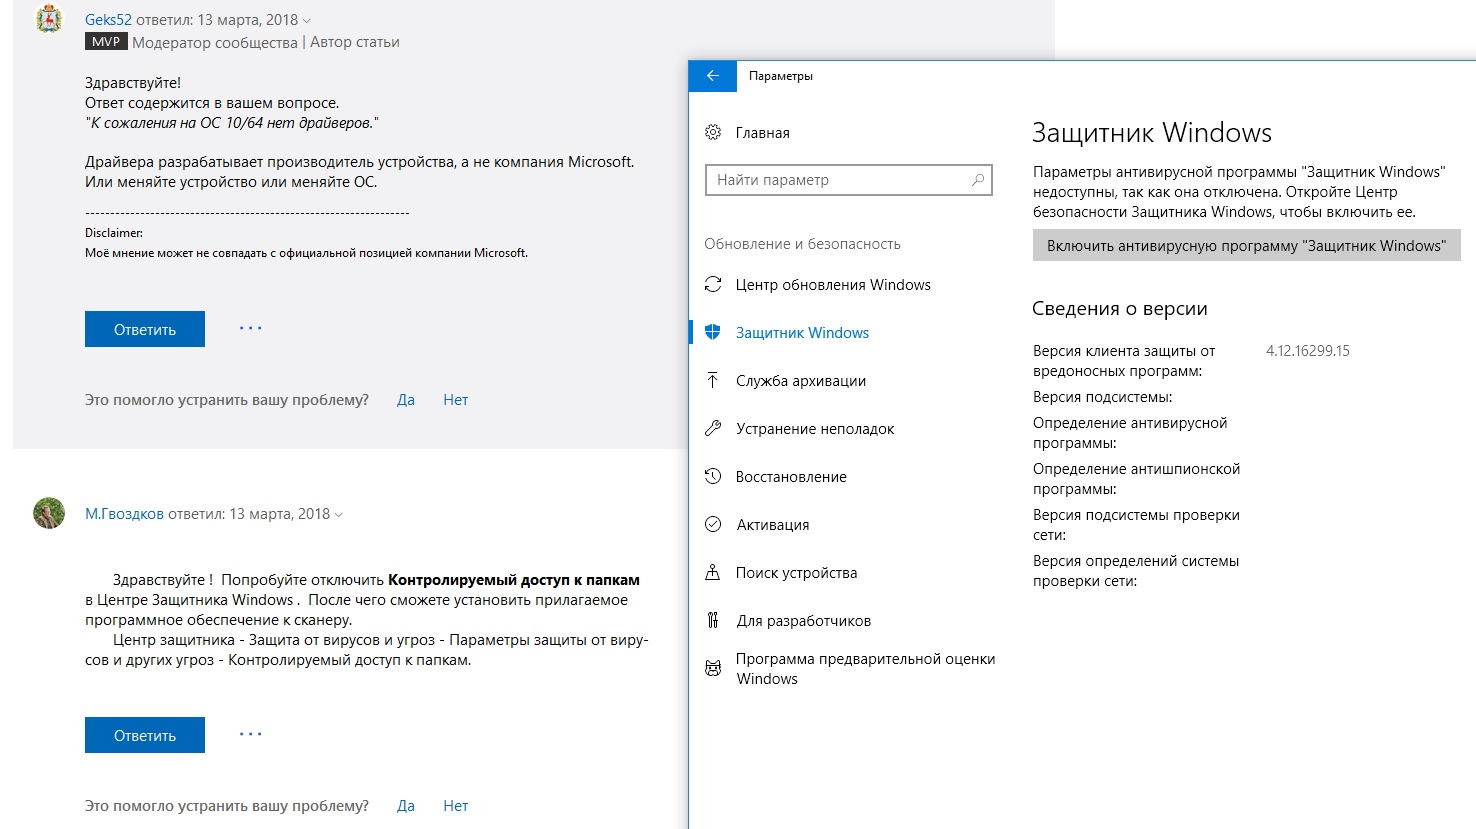Click Нет under М.Гвоздков's reply

pyautogui.click(x=456, y=806)
